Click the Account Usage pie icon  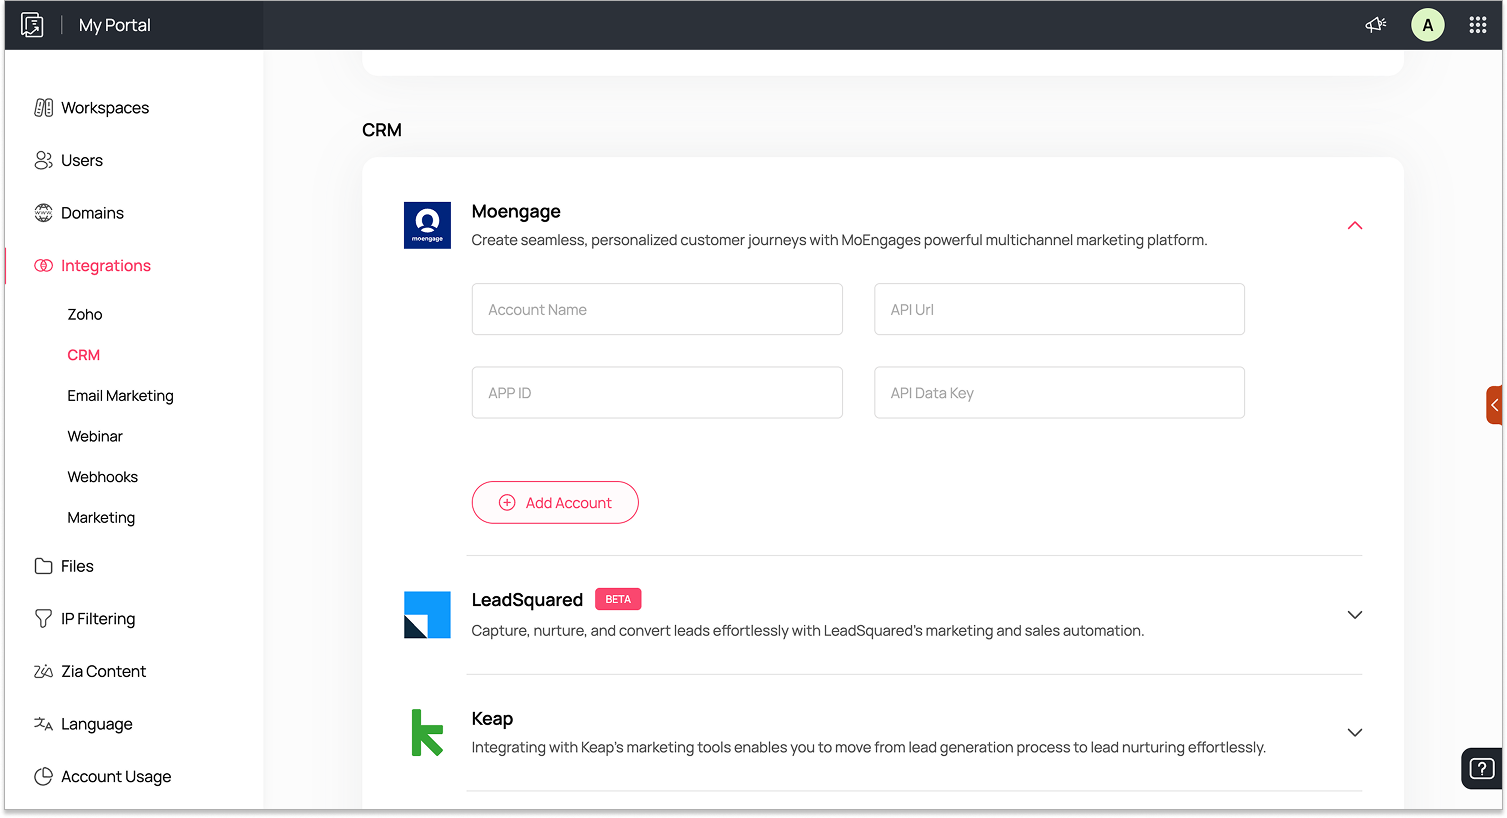click(x=44, y=777)
